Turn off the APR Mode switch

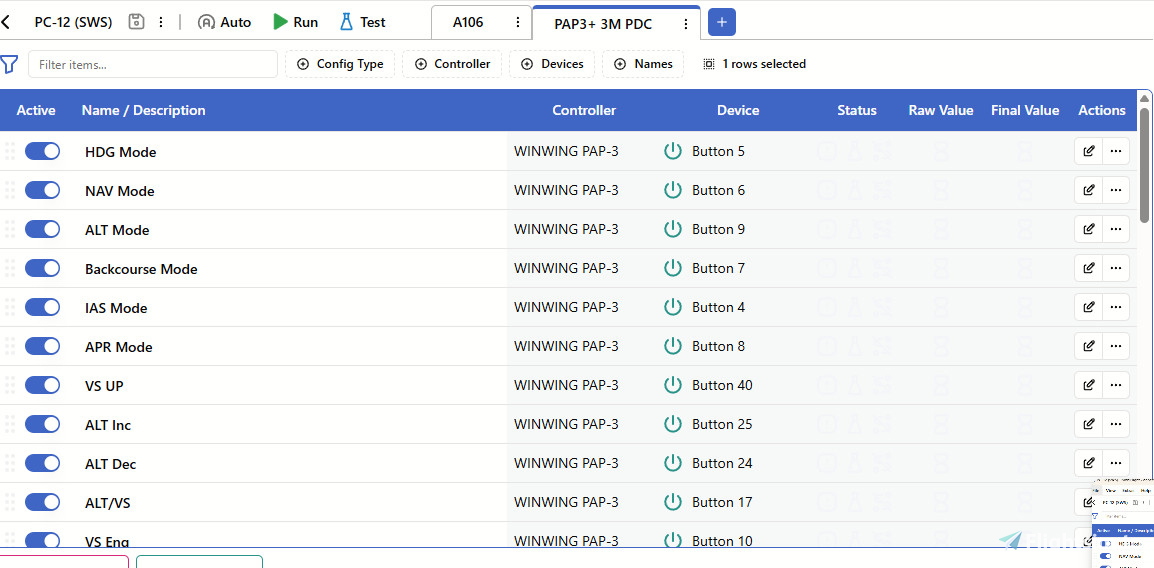tap(43, 346)
